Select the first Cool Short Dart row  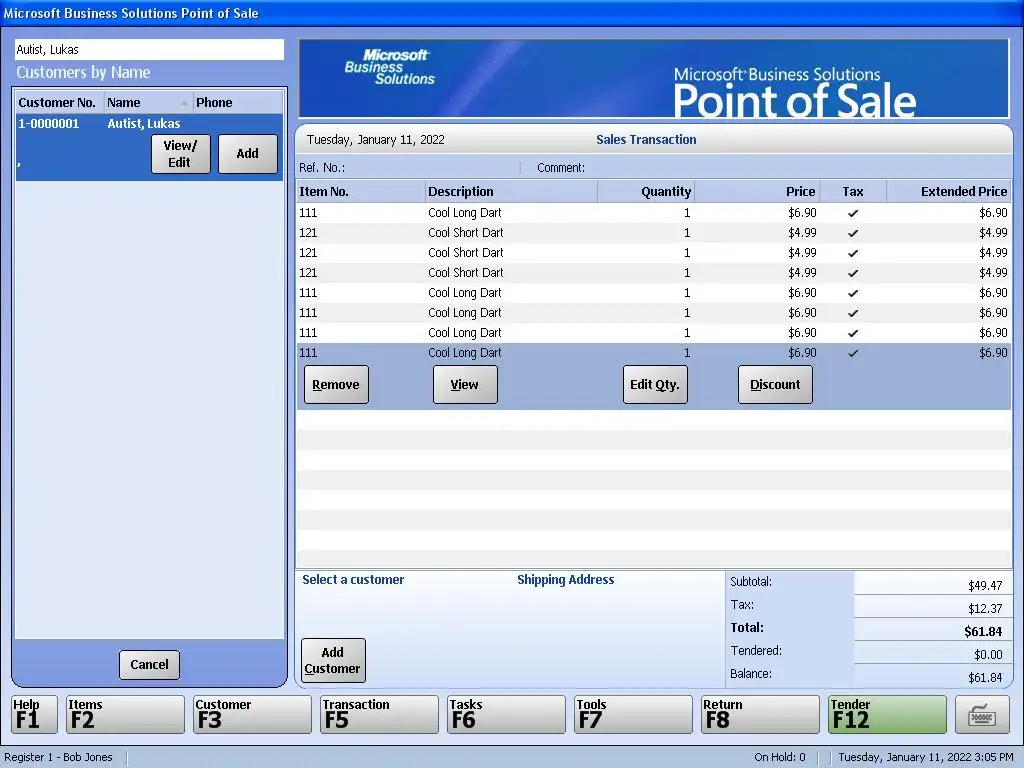tap(654, 233)
